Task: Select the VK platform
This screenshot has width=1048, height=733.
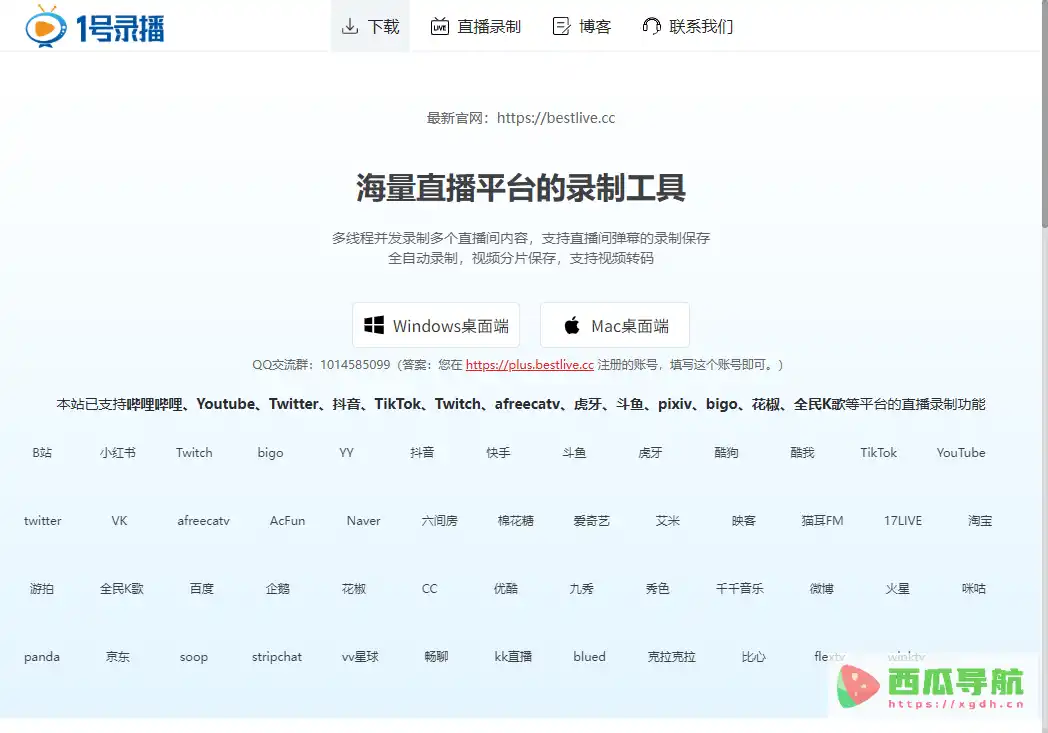Action: (119, 521)
